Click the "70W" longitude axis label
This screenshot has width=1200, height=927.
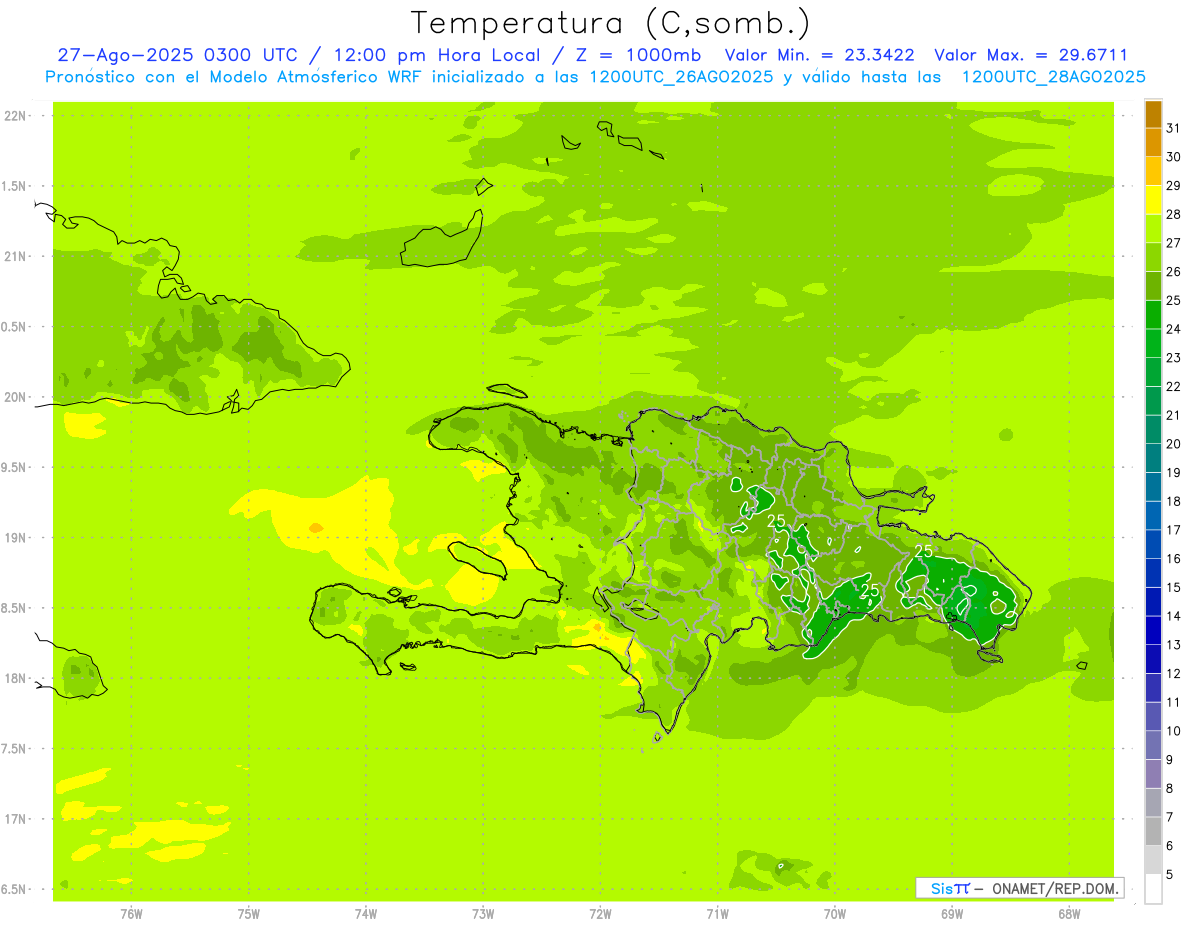click(x=835, y=913)
